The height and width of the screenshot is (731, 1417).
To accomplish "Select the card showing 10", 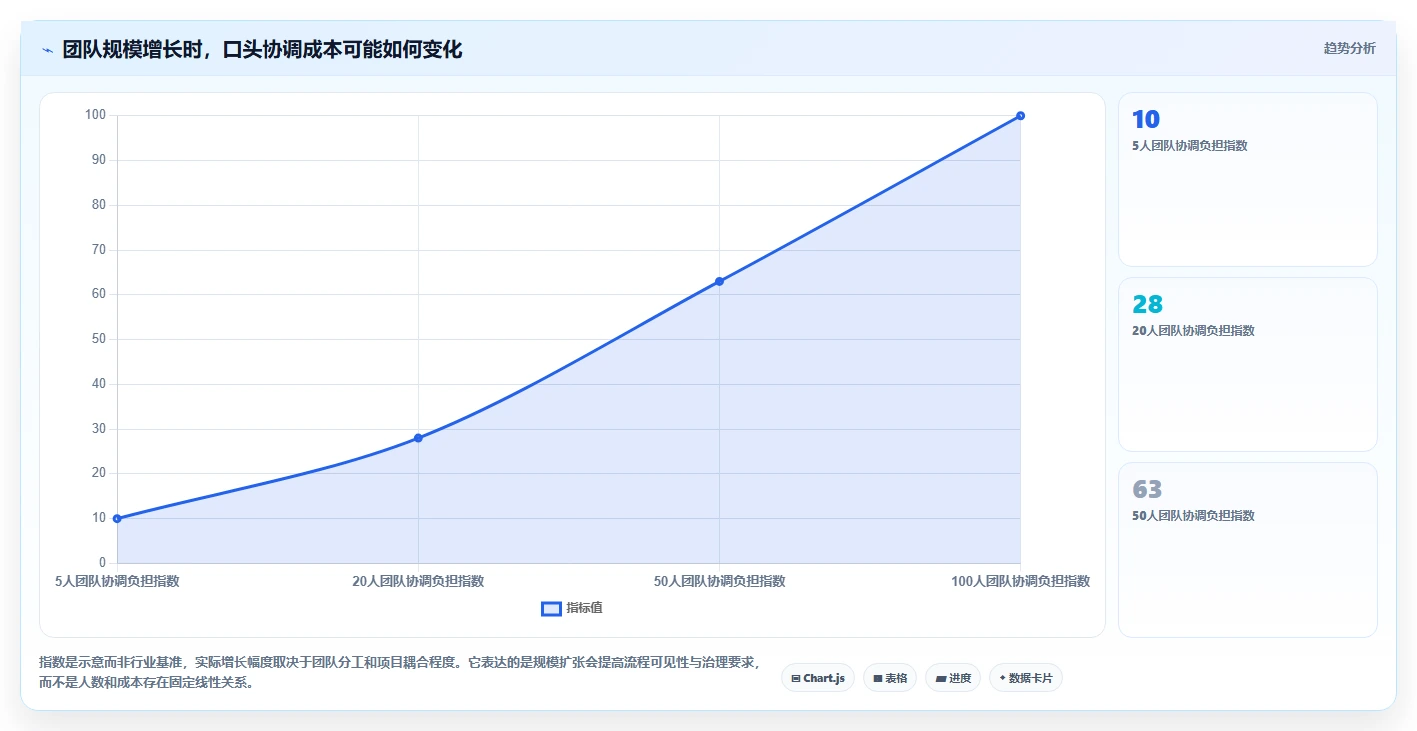I will [1247, 180].
